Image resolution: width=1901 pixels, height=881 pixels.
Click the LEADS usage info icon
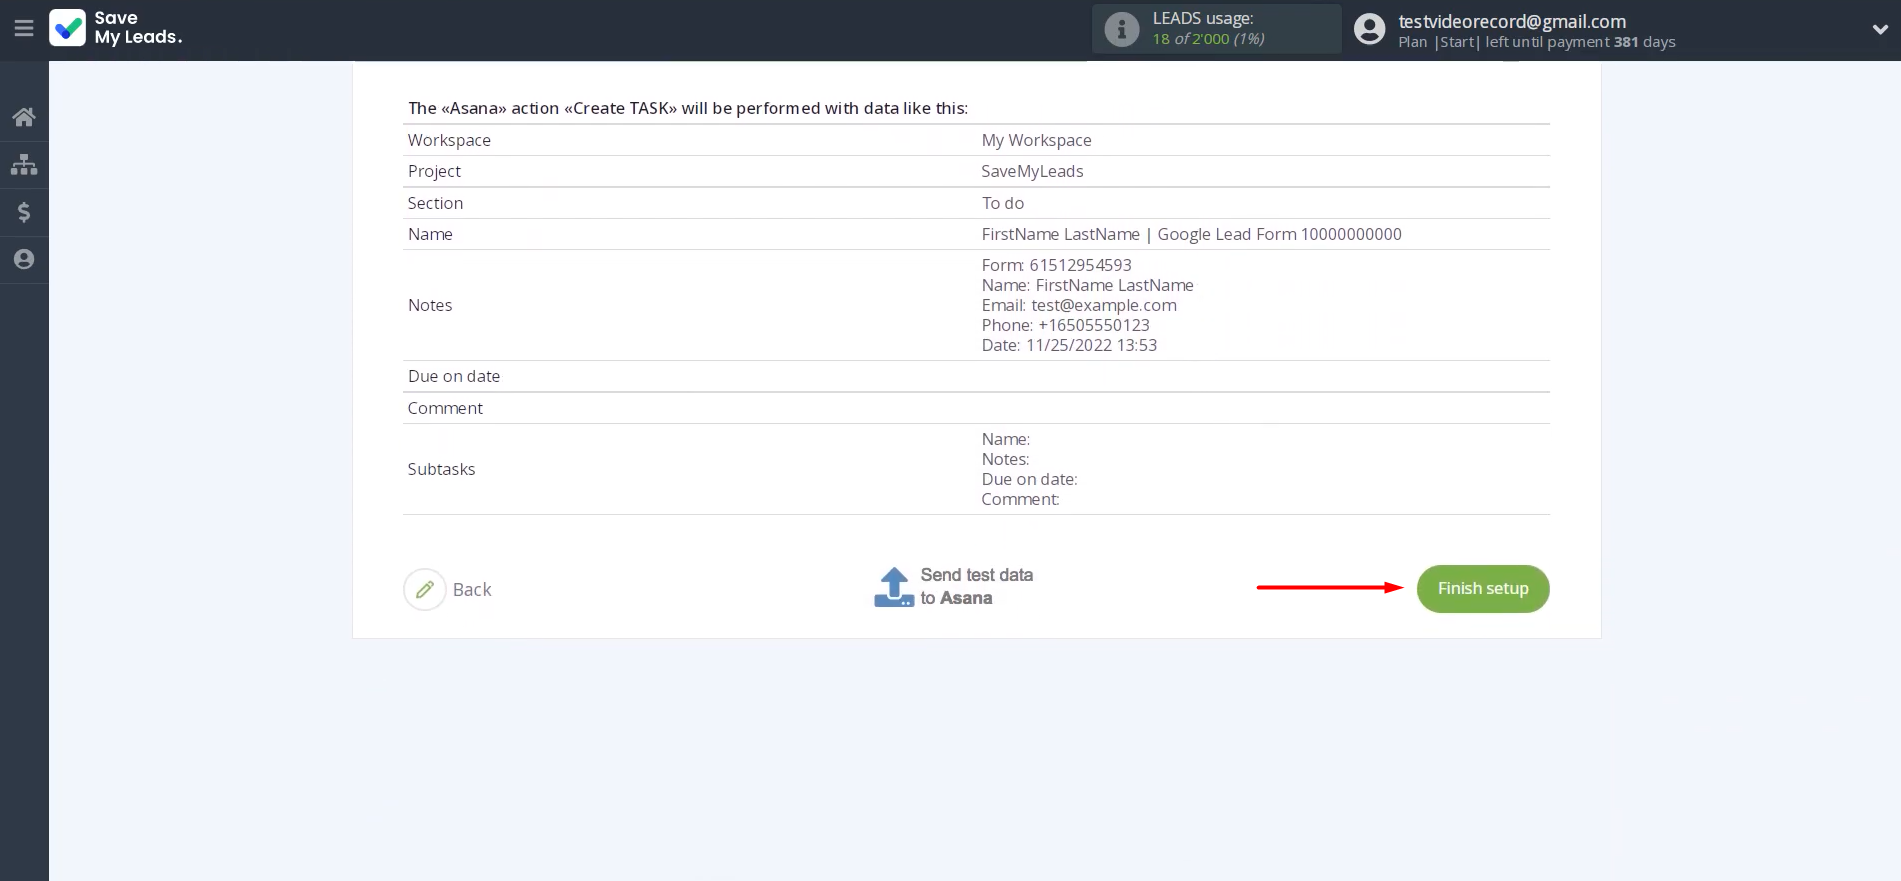pyautogui.click(x=1121, y=29)
